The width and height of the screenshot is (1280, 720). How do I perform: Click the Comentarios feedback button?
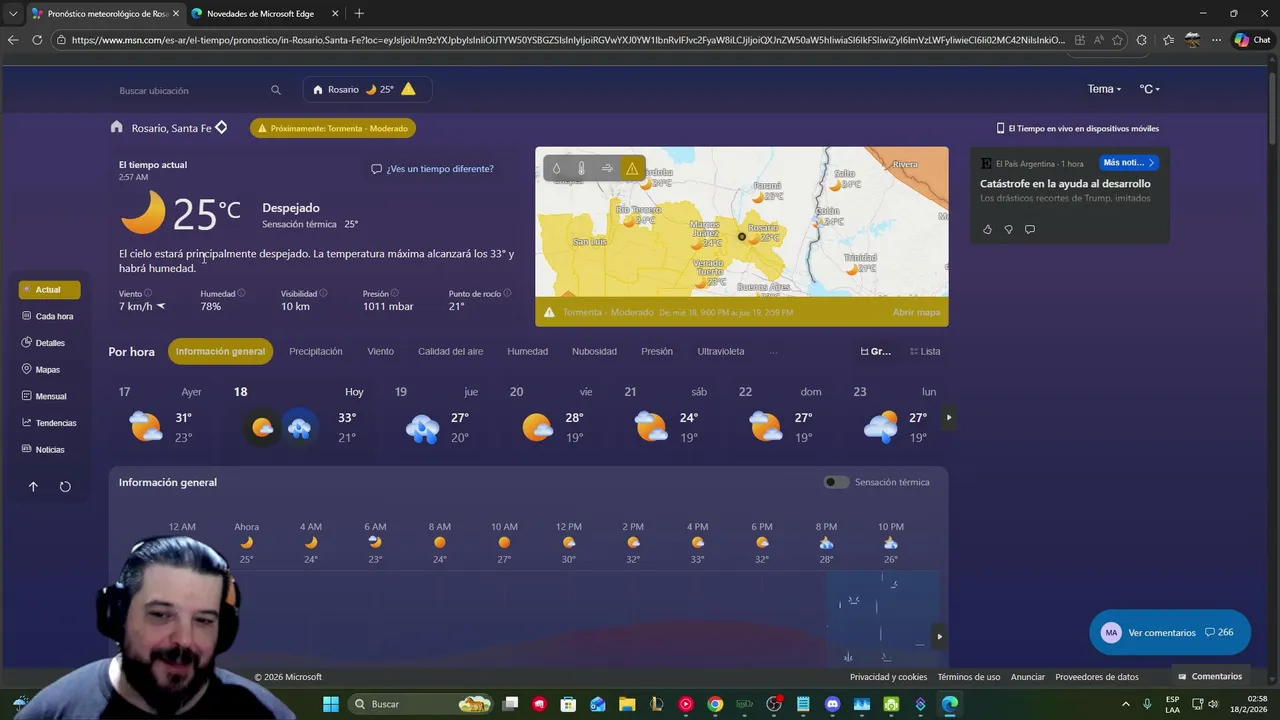tap(1209, 677)
